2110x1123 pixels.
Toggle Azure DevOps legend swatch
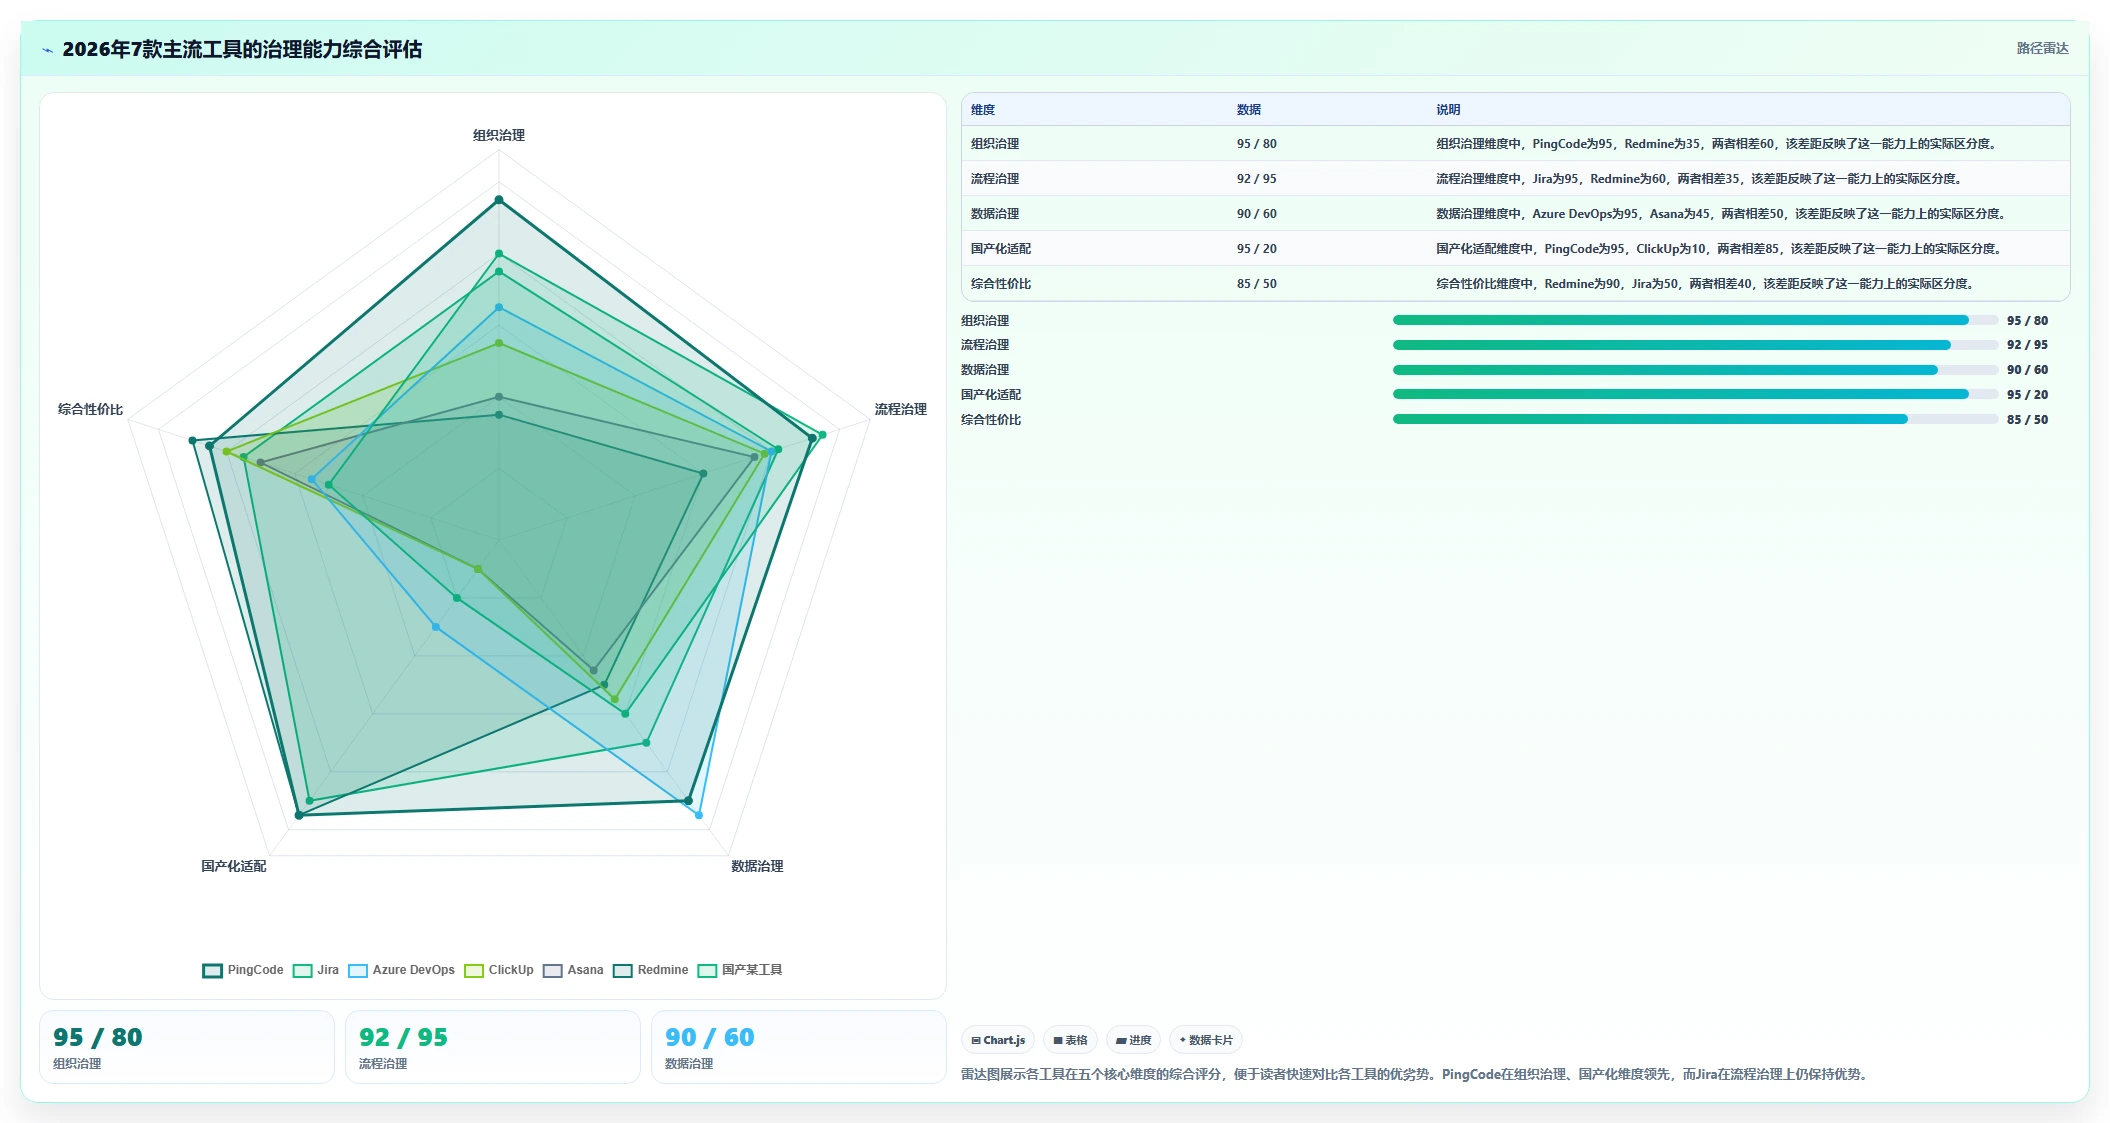(x=357, y=970)
